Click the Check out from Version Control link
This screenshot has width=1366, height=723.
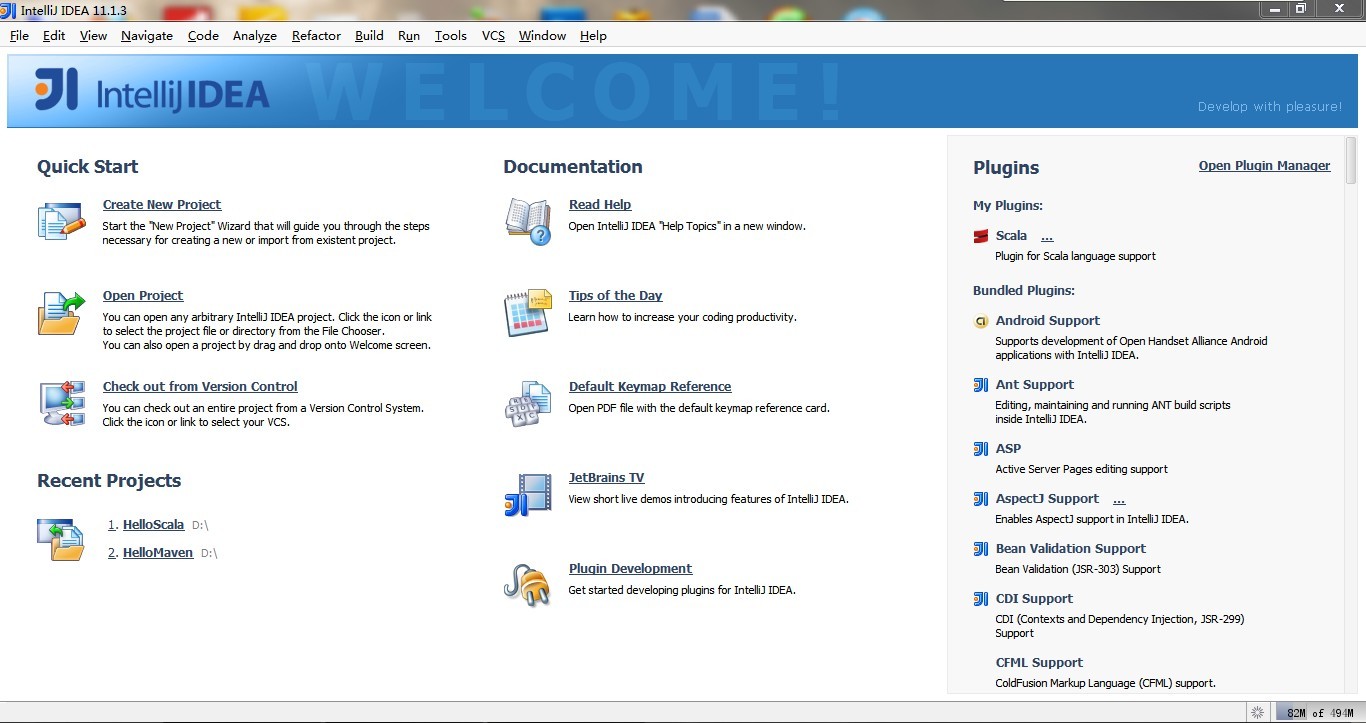(x=200, y=387)
